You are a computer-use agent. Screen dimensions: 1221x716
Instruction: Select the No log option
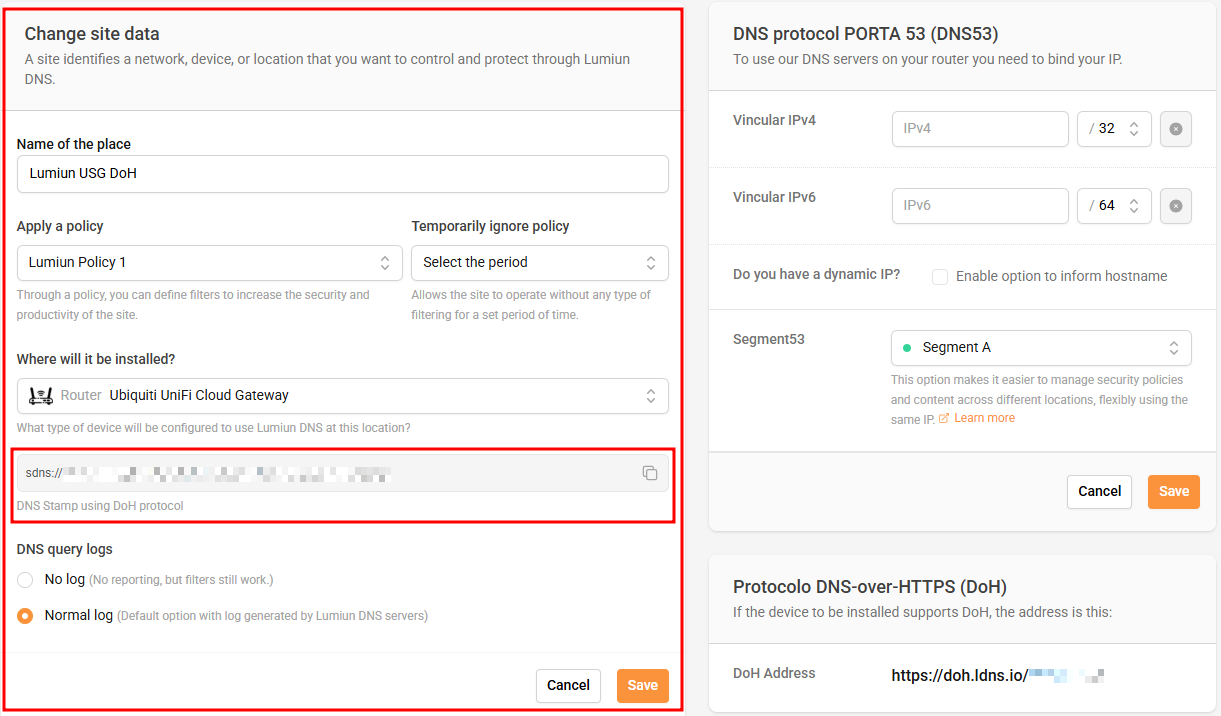[26, 580]
